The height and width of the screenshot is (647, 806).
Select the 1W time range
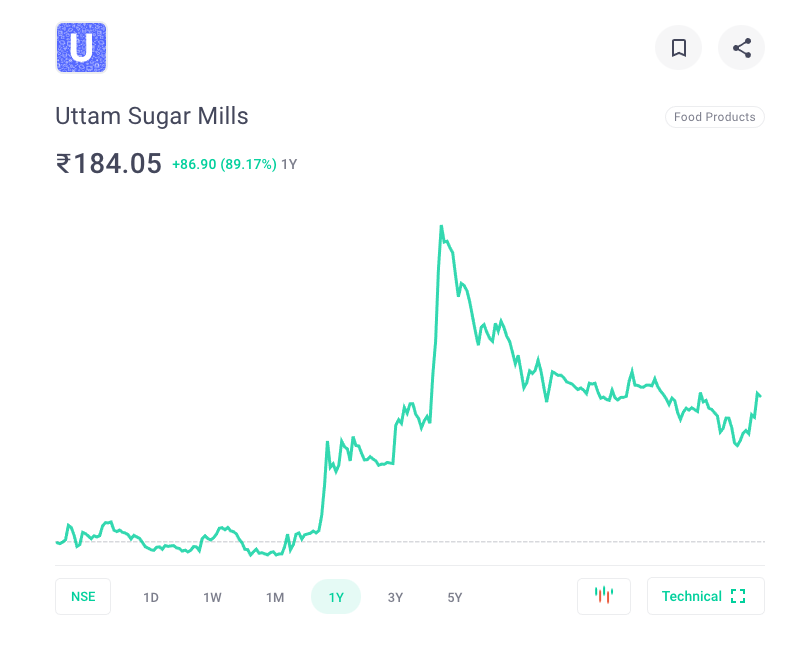tap(212, 597)
